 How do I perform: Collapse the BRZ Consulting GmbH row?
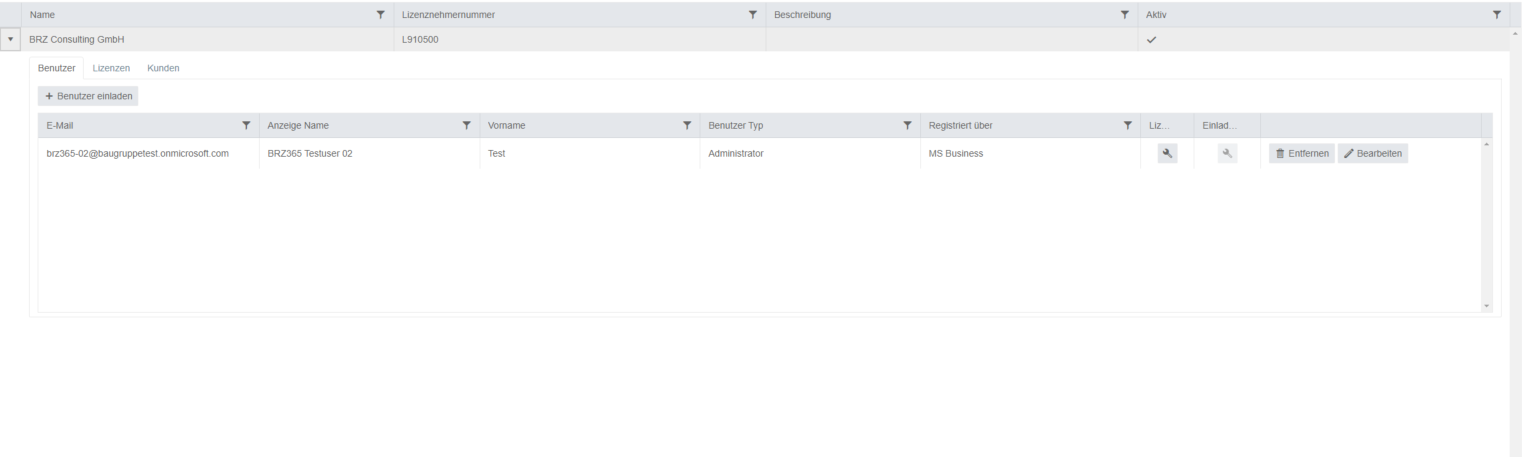click(x=10, y=39)
